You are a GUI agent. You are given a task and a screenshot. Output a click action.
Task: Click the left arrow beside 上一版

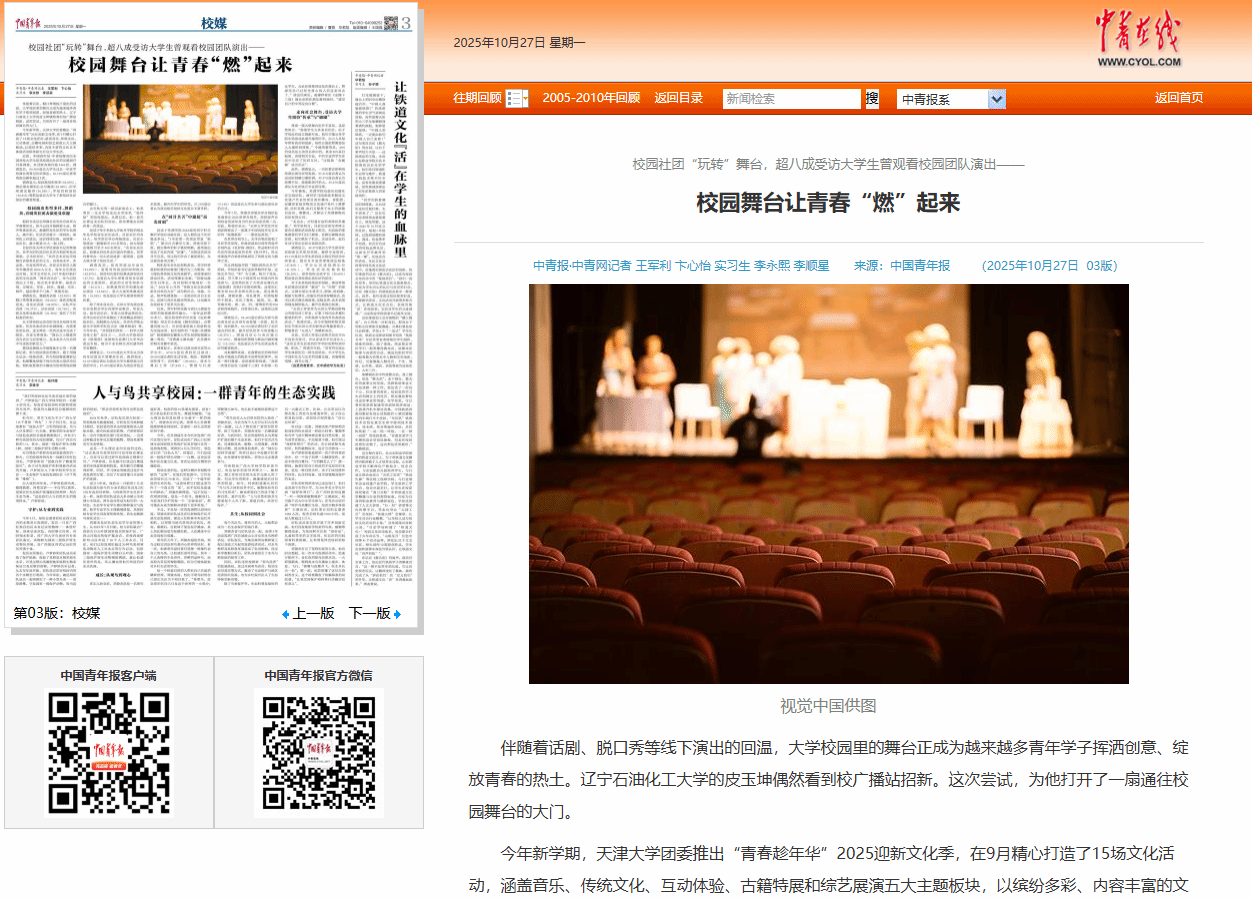point(285,614)
